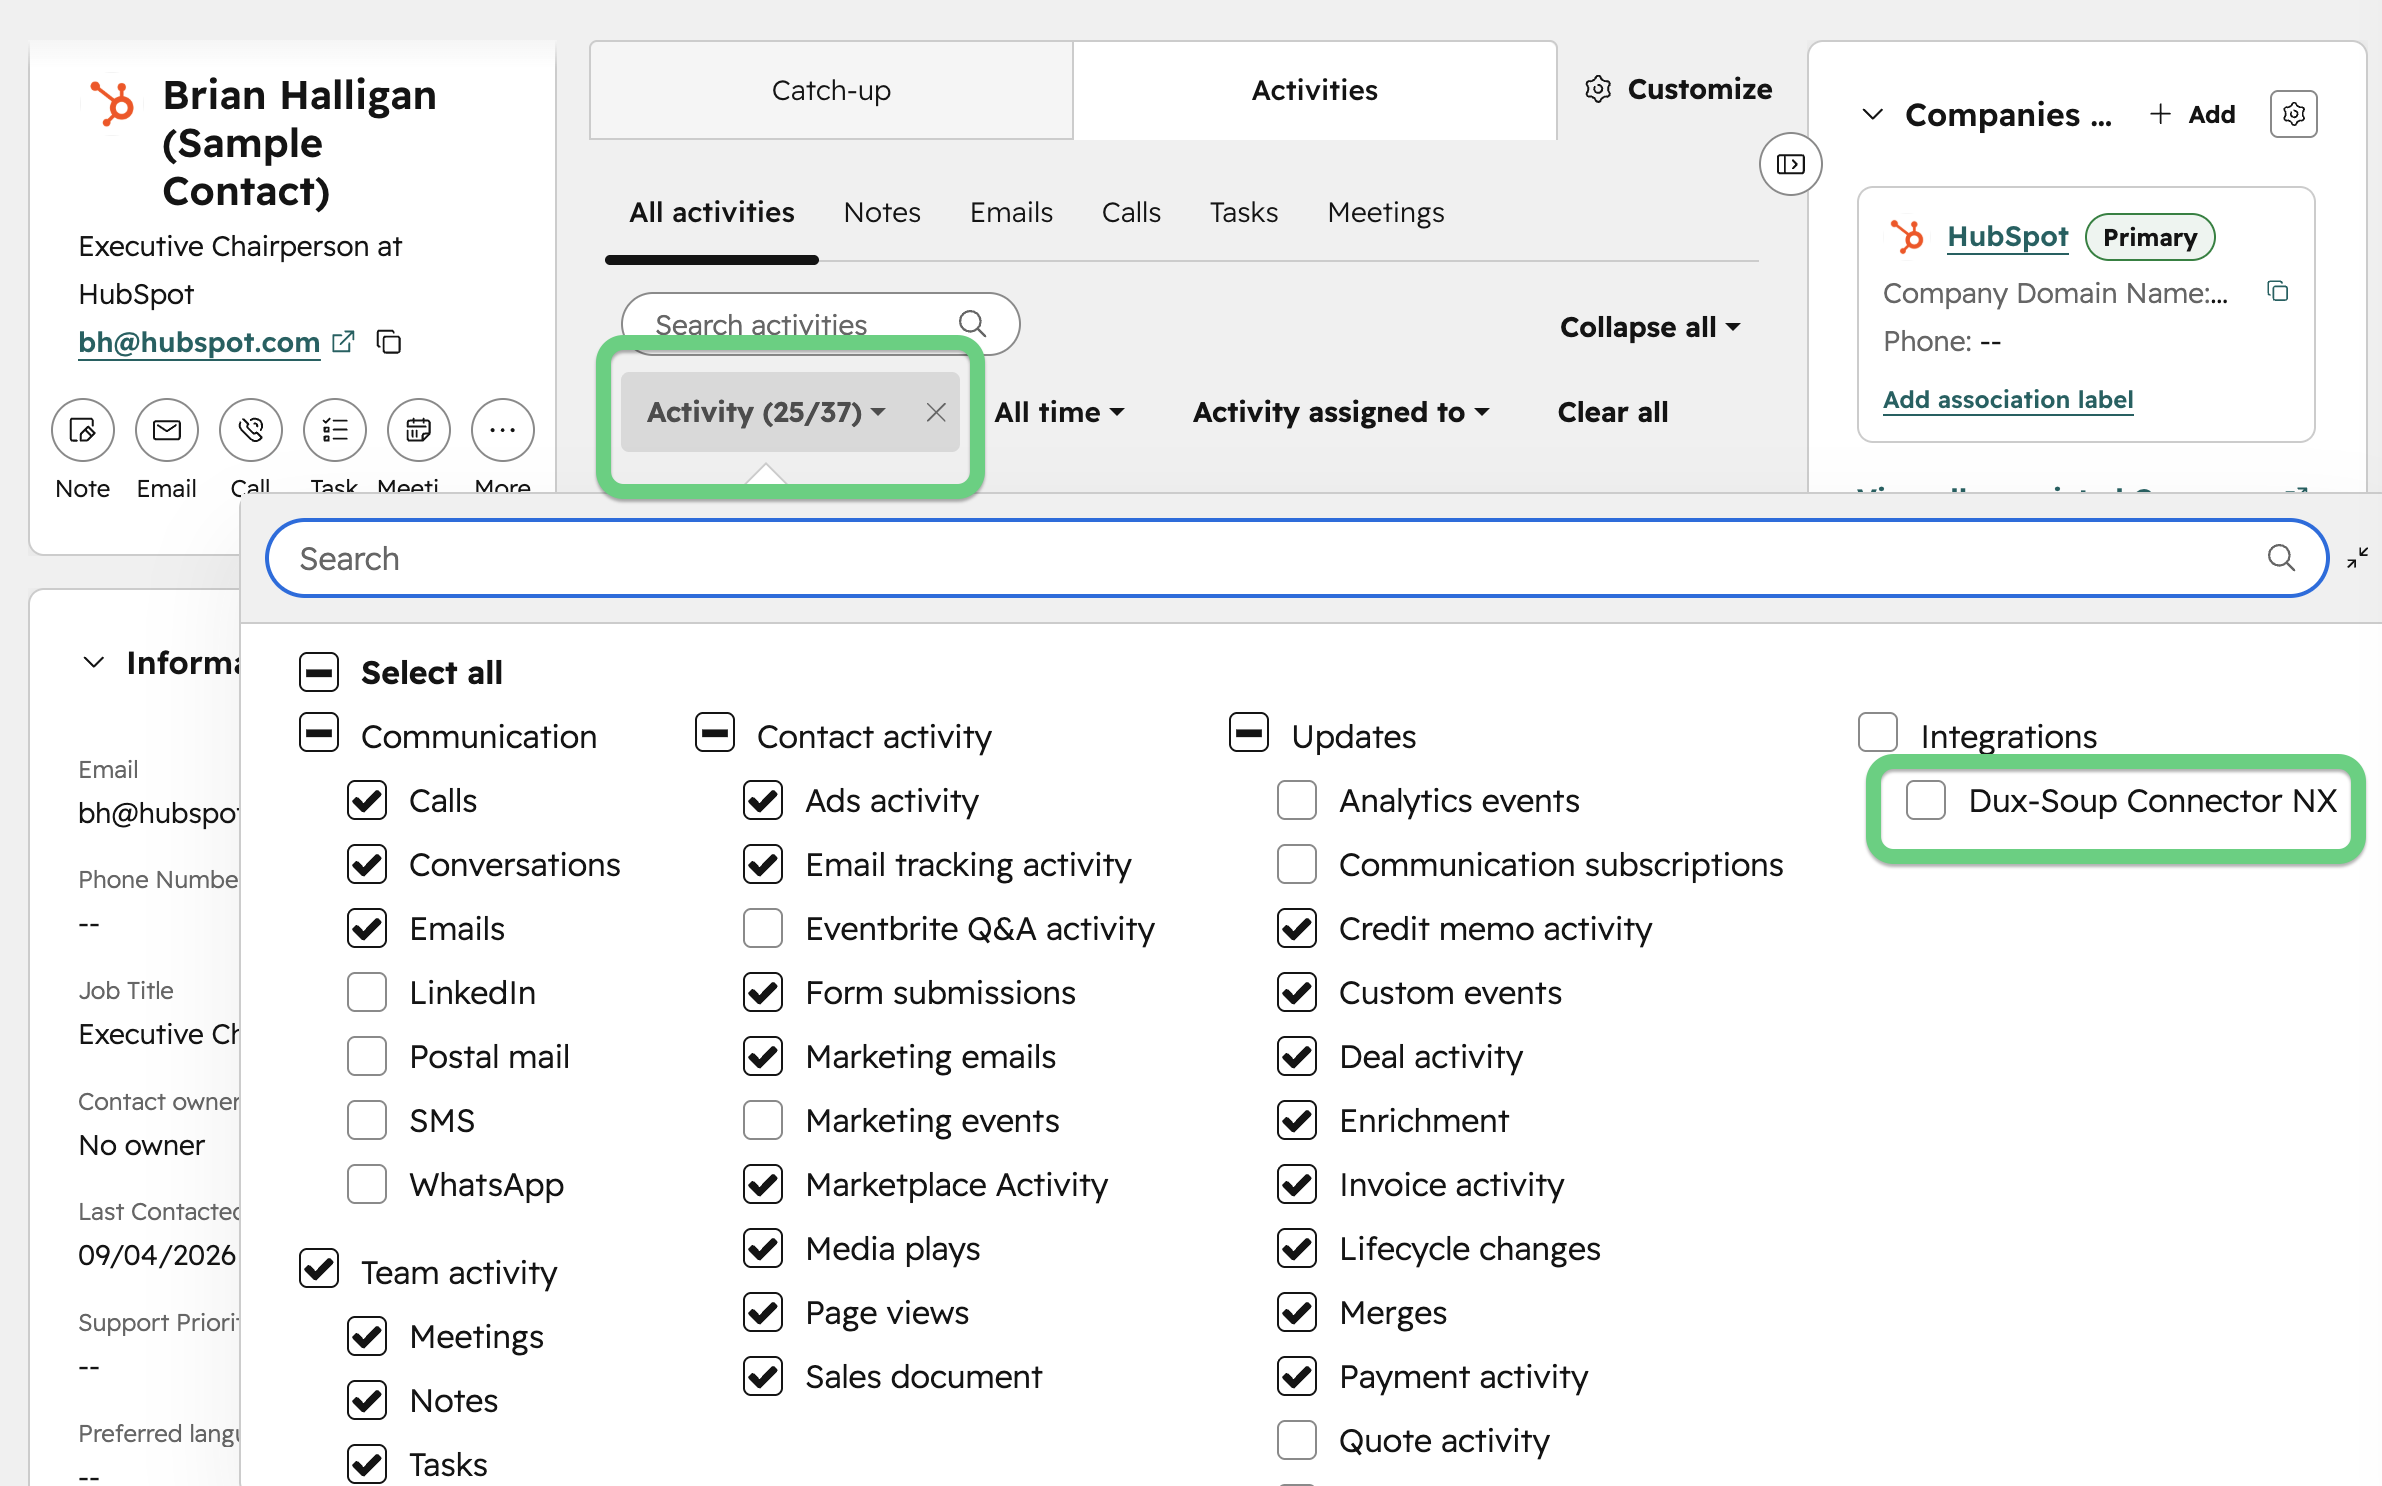The height and width of the screenshot is (1486, 2382).
Task: Check the Dux-Soup Connector NX checkbox
Action: tap(1926, 800)
